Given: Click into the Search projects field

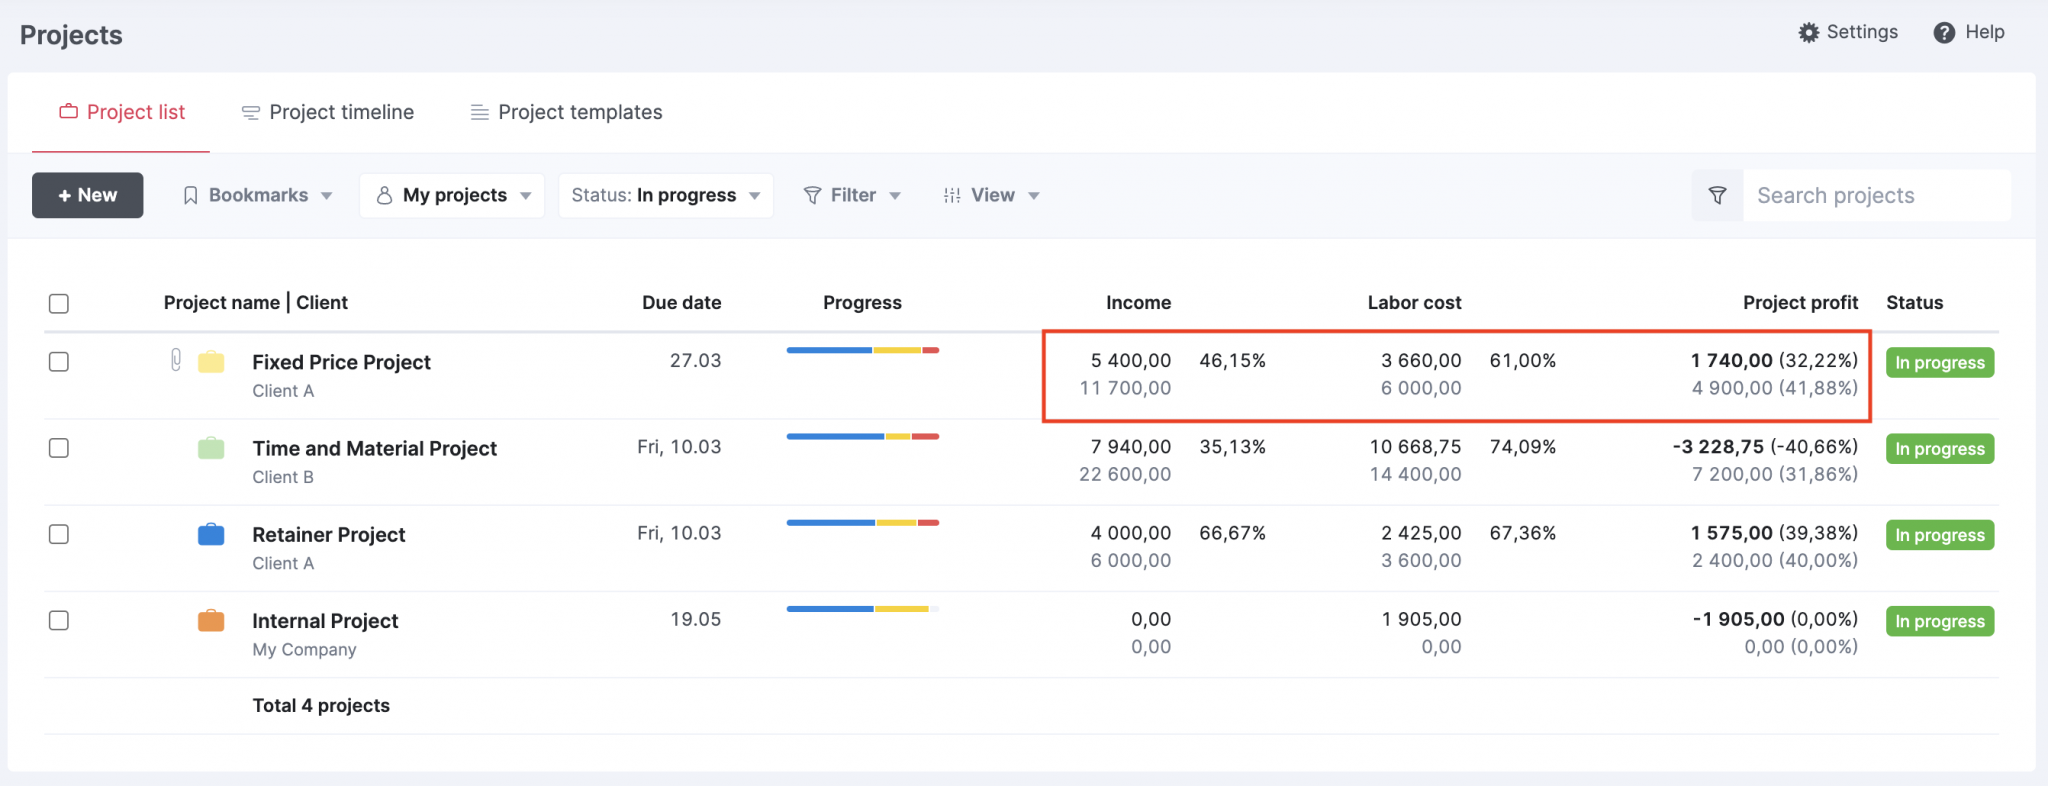Looking at the screenshot, I should click(x=1875, y=196).
